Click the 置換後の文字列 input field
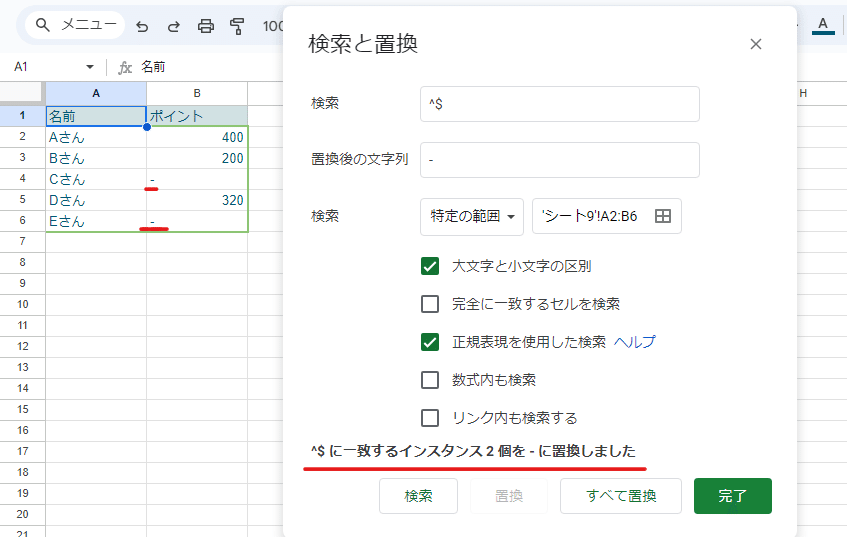The image size is (847, 537). (560, 160)
